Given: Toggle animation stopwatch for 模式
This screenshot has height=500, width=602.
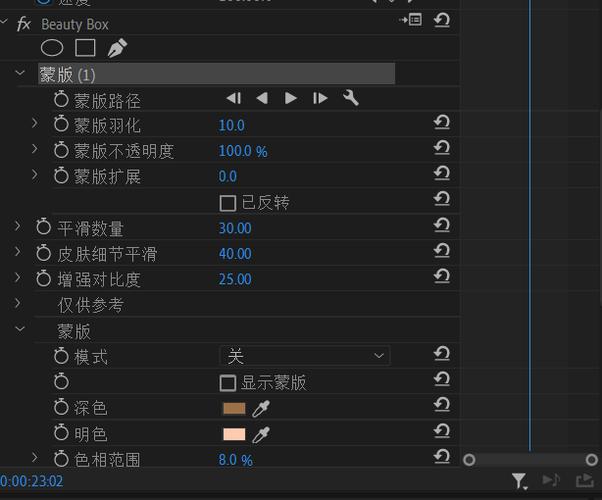Looking at the screenshot, I should 61,356.
